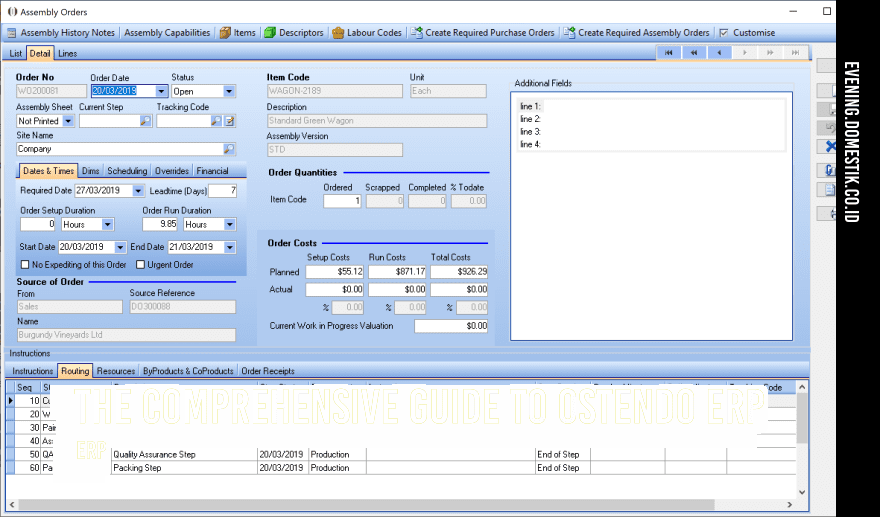Open the Order Receipts tab
The height and width of the screenshot is (517, 880).
point(268,371)
